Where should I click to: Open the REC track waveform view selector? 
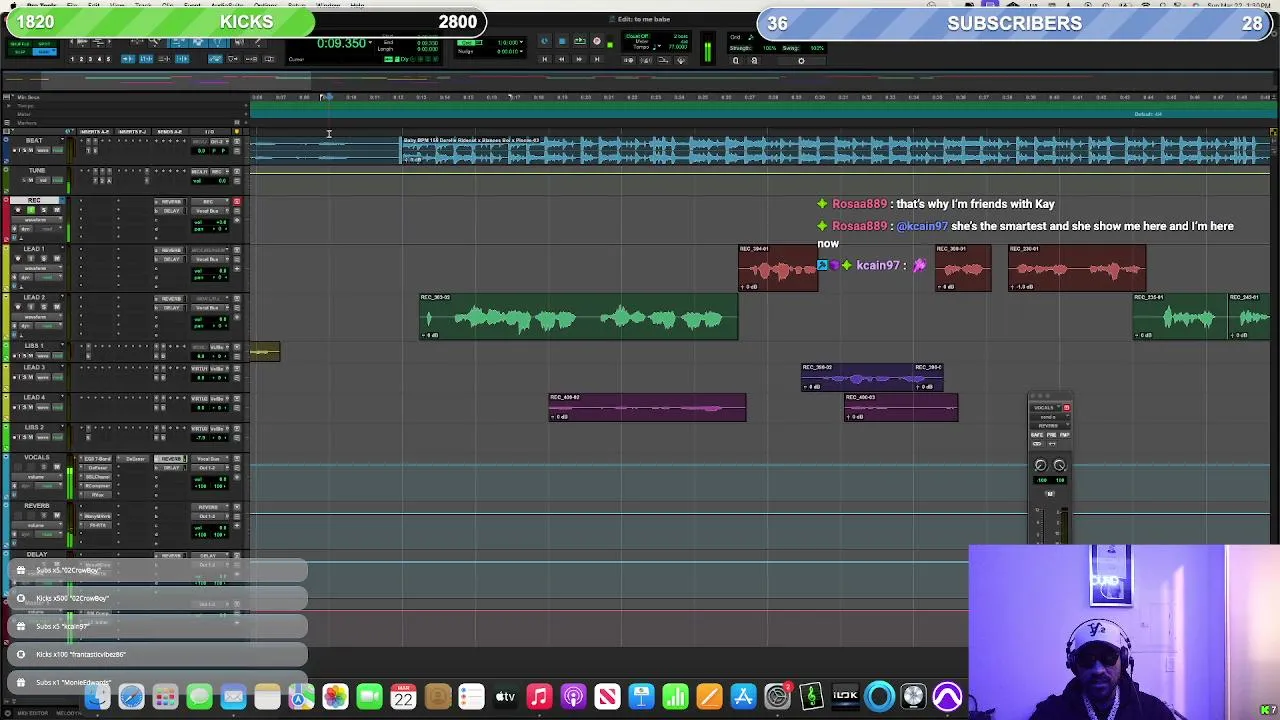click(x=37, y=220)
